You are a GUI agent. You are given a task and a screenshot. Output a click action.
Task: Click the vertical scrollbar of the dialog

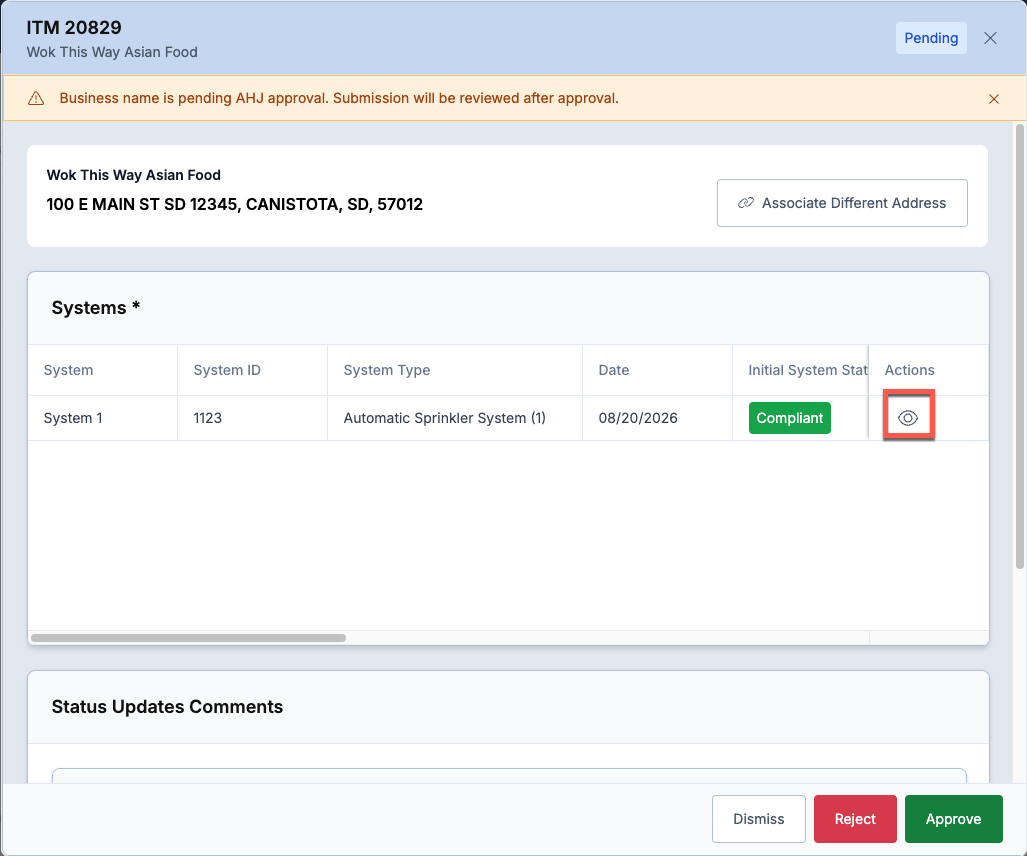tap(1020, 346)
